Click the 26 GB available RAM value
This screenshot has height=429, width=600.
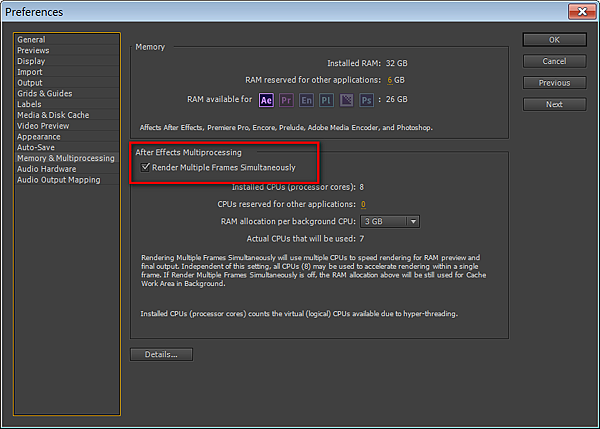(x=396, y=99)
